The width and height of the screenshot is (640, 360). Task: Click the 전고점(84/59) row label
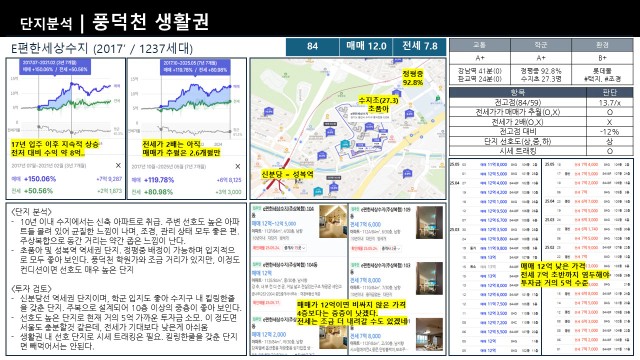518,102
